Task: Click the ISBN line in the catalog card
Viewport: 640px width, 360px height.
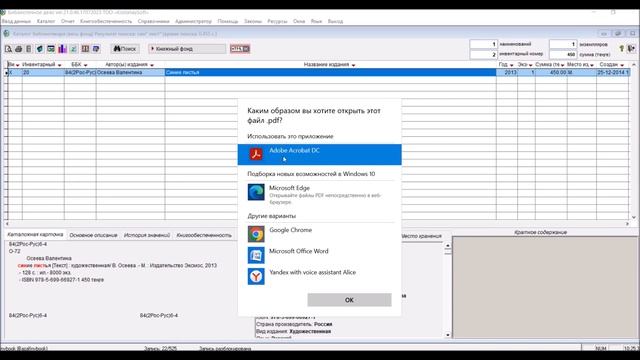Action: (x=61, y=280)
